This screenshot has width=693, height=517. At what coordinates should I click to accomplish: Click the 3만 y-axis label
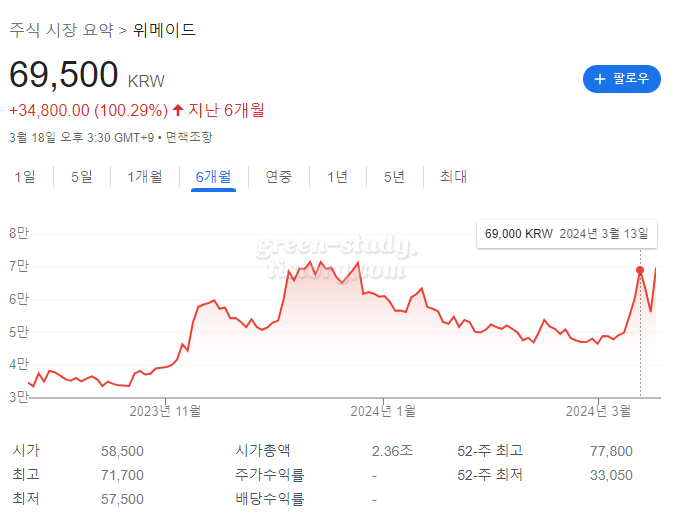point(19,397)
